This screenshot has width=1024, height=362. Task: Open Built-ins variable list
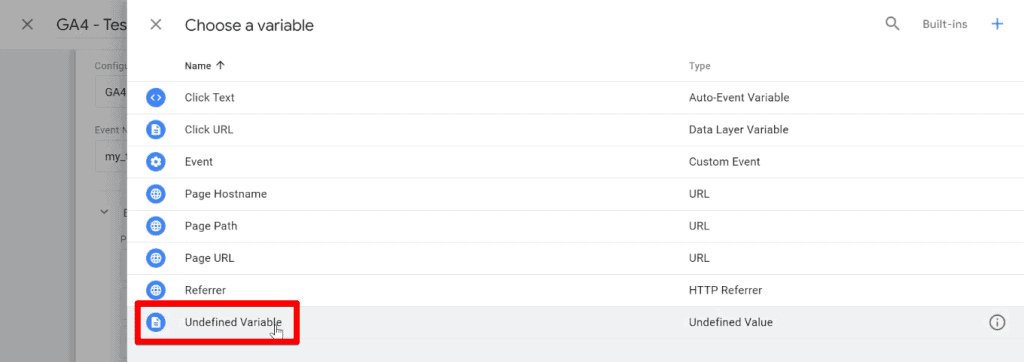click(944, 24)
